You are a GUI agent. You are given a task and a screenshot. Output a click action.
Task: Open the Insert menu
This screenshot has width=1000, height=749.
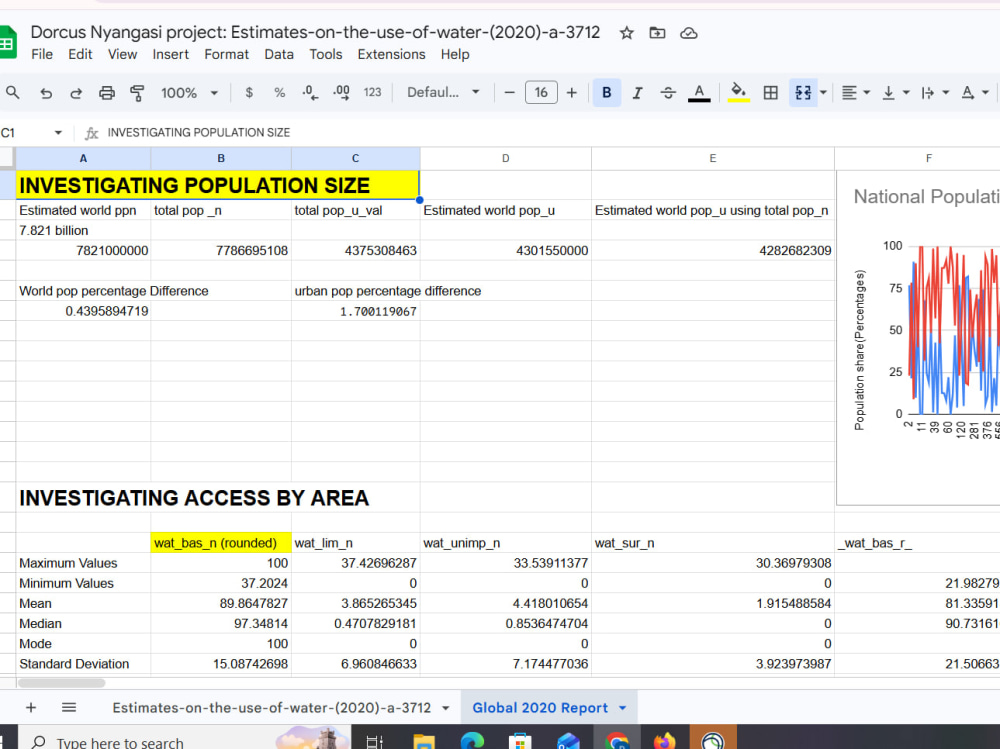(170, 54)
